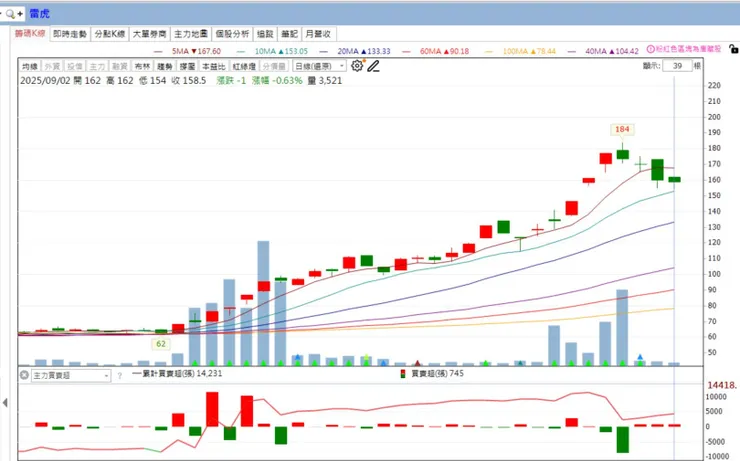740x461 pixels.
Task: Close the 主力買賣超 indicator panel
Action: pyautogui.click(x=24, y=375)
